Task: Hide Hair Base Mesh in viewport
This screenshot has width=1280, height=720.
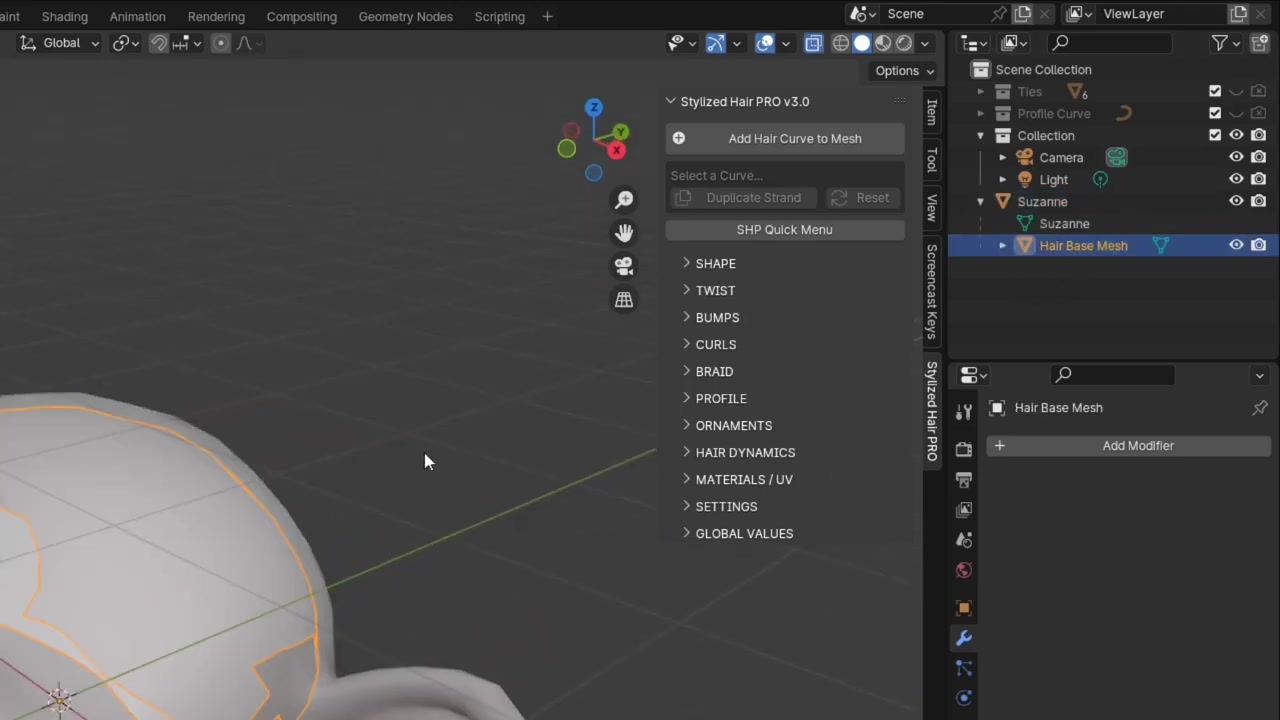Action: tap(1236, 245)
